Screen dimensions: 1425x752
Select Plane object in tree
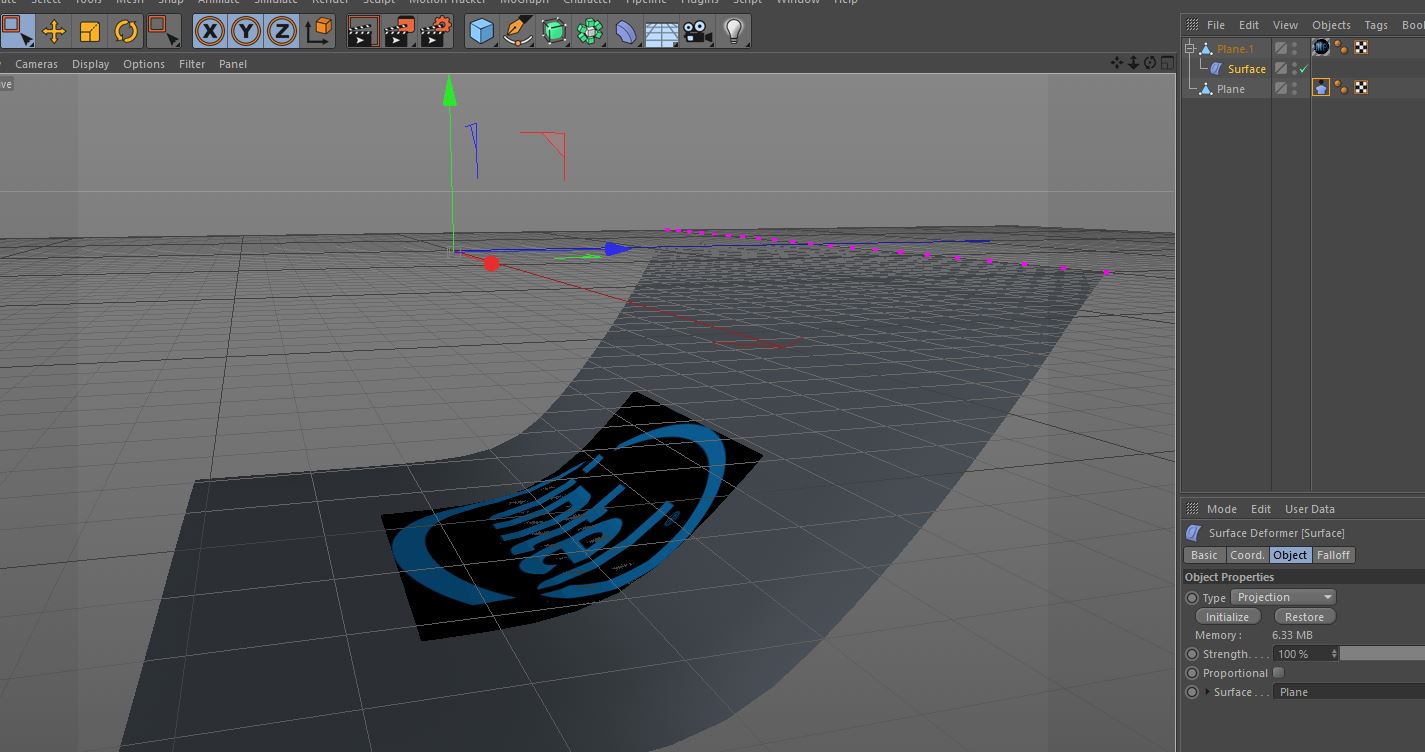pyautogui.click(x=1230, y=89)
